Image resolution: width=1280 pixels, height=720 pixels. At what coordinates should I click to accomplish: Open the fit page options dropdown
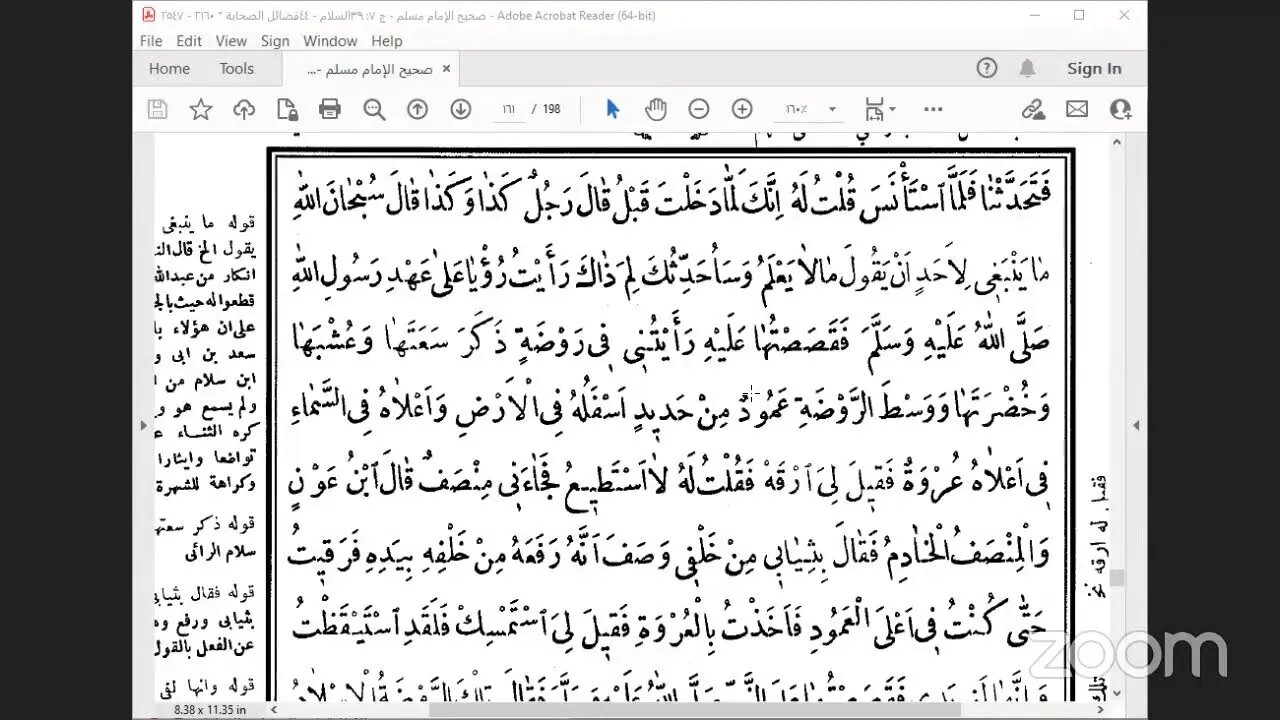880,109
